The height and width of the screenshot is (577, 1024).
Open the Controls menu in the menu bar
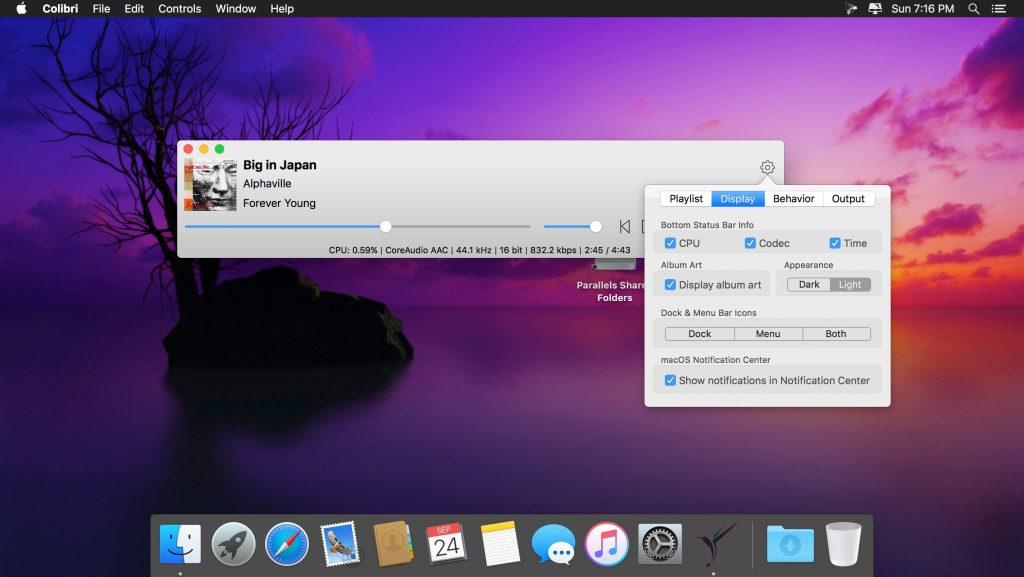180,9
